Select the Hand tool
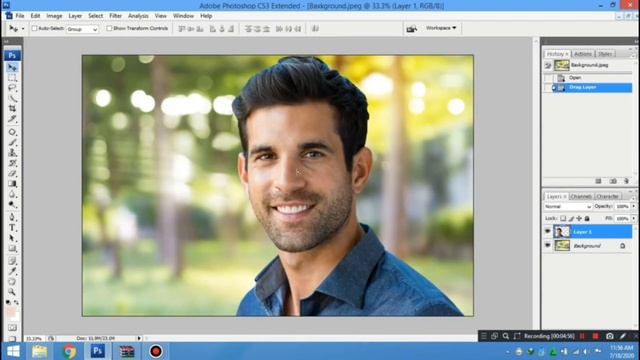Viewport: 640px width, 360px height. (x=12, y=282)
